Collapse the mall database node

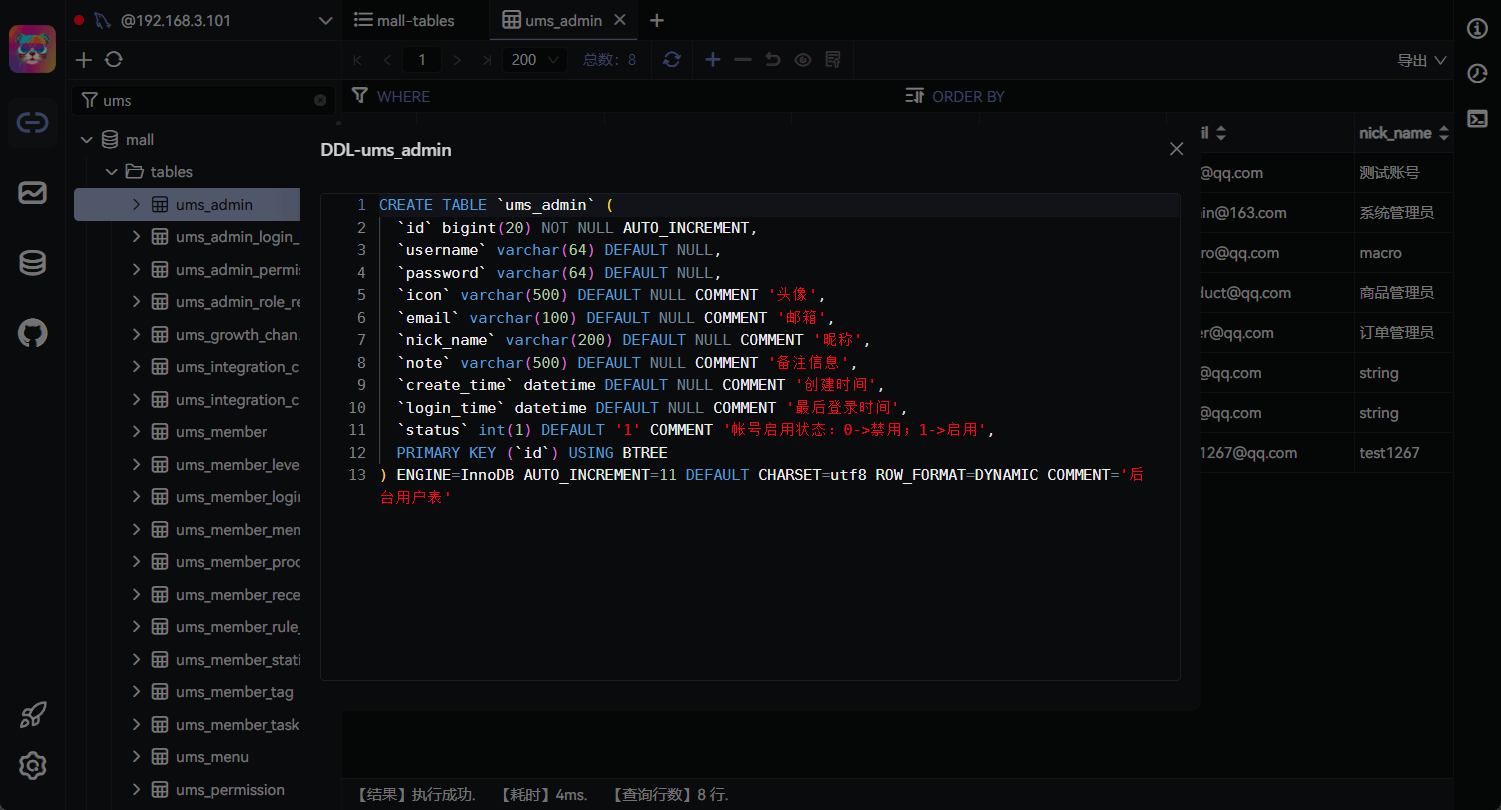click(x=86, y=140)
